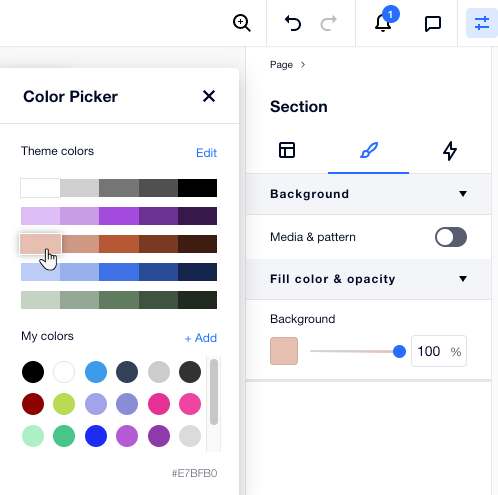Click + Add in My colors
The width and height of the screenshot is (498, 495).
(201, 338)
